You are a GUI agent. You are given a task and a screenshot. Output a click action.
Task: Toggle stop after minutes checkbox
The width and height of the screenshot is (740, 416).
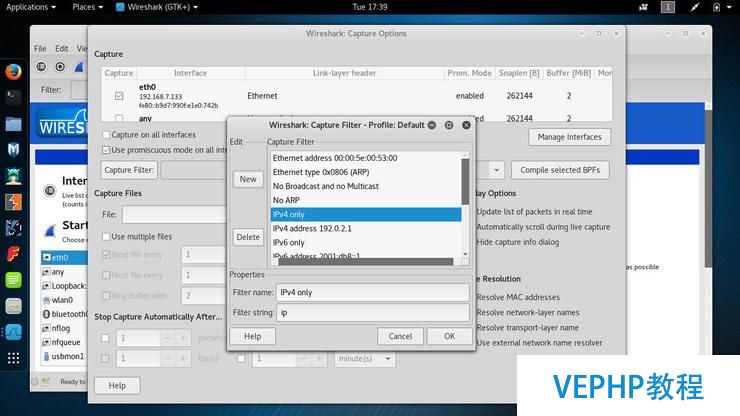pyautogui.click(x=241, y=359)
